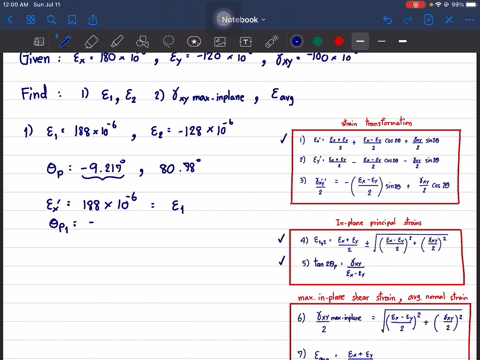480x360 pixels.
Task: Add a new page to the notebook
Action: pyautogui.click(x=428, y=20)
